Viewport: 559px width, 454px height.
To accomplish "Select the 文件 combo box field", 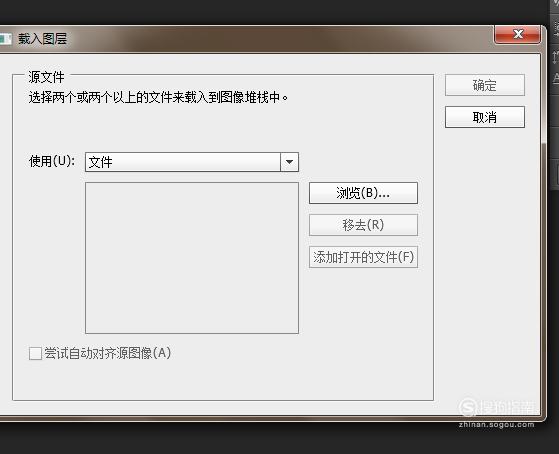I will 192,162.
